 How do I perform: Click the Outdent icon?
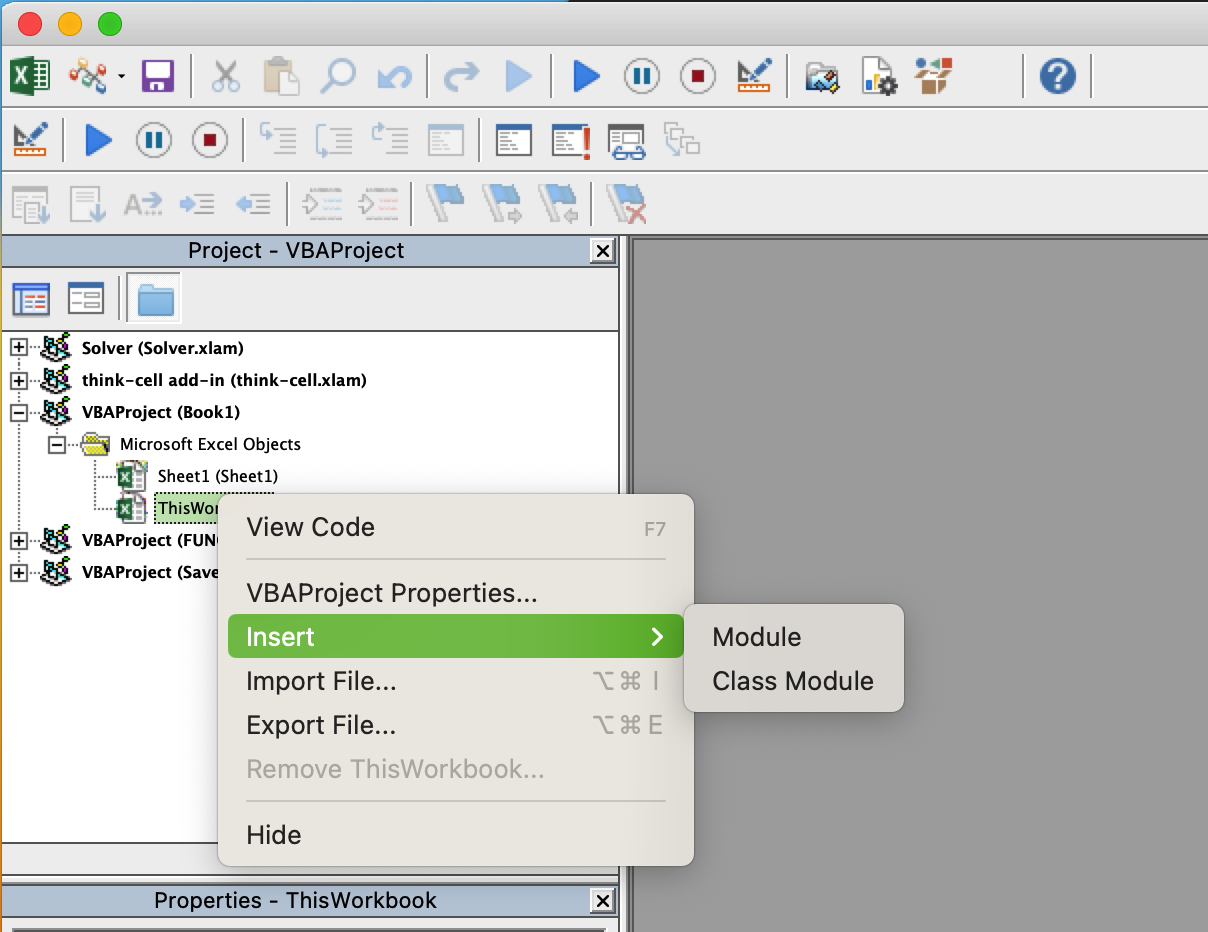254,204
